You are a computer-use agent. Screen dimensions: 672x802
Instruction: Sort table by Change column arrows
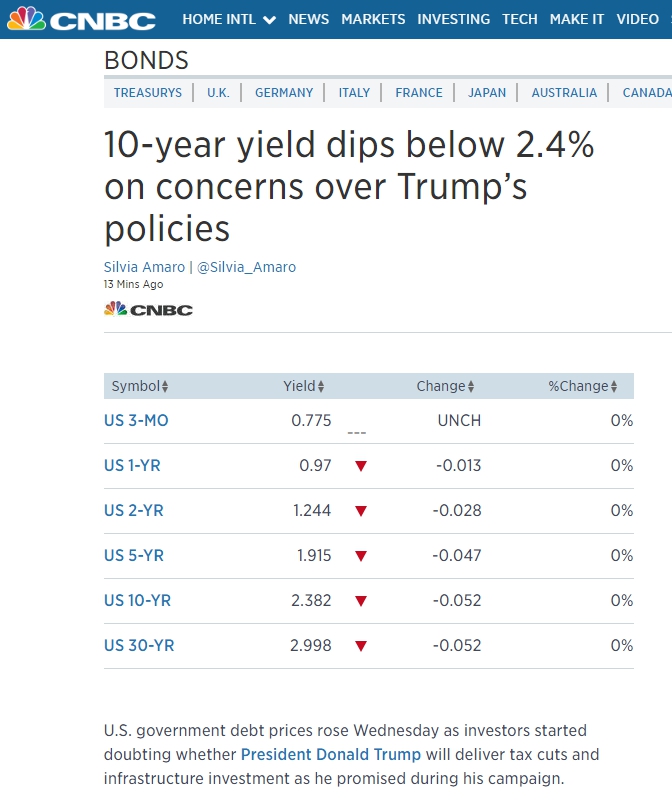[x=471, y=387]
